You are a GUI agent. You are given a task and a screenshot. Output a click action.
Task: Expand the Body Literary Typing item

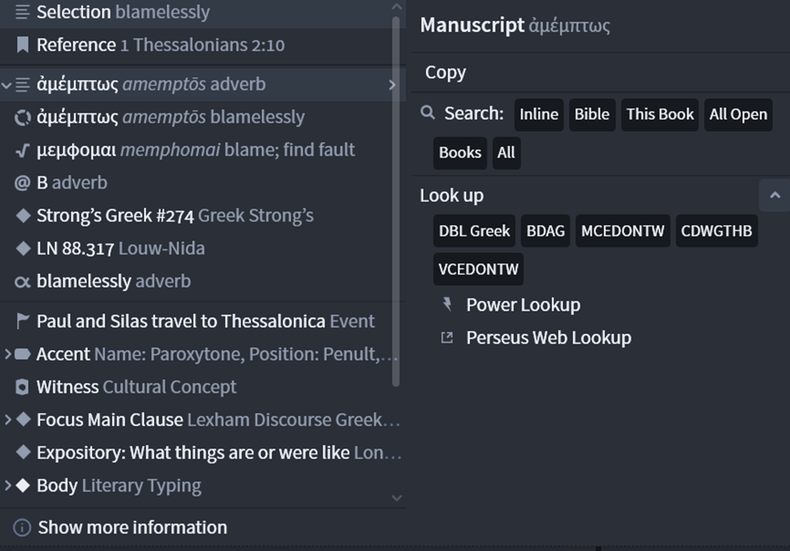pos(8,486)
